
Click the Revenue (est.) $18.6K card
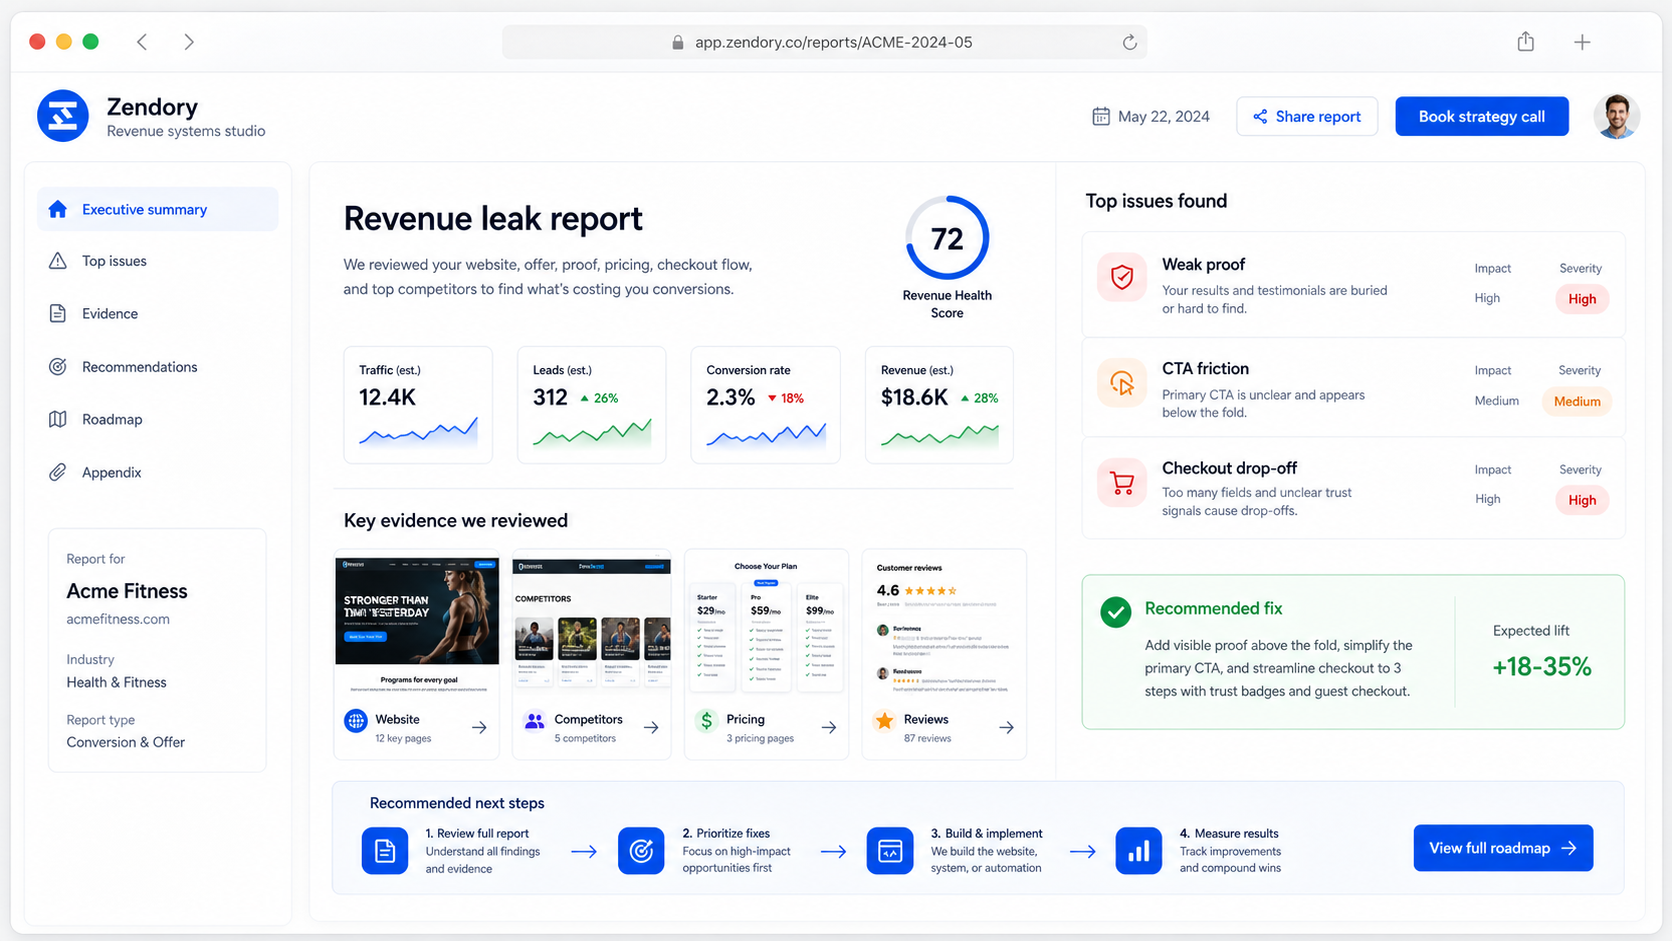(x=939, y=405)
